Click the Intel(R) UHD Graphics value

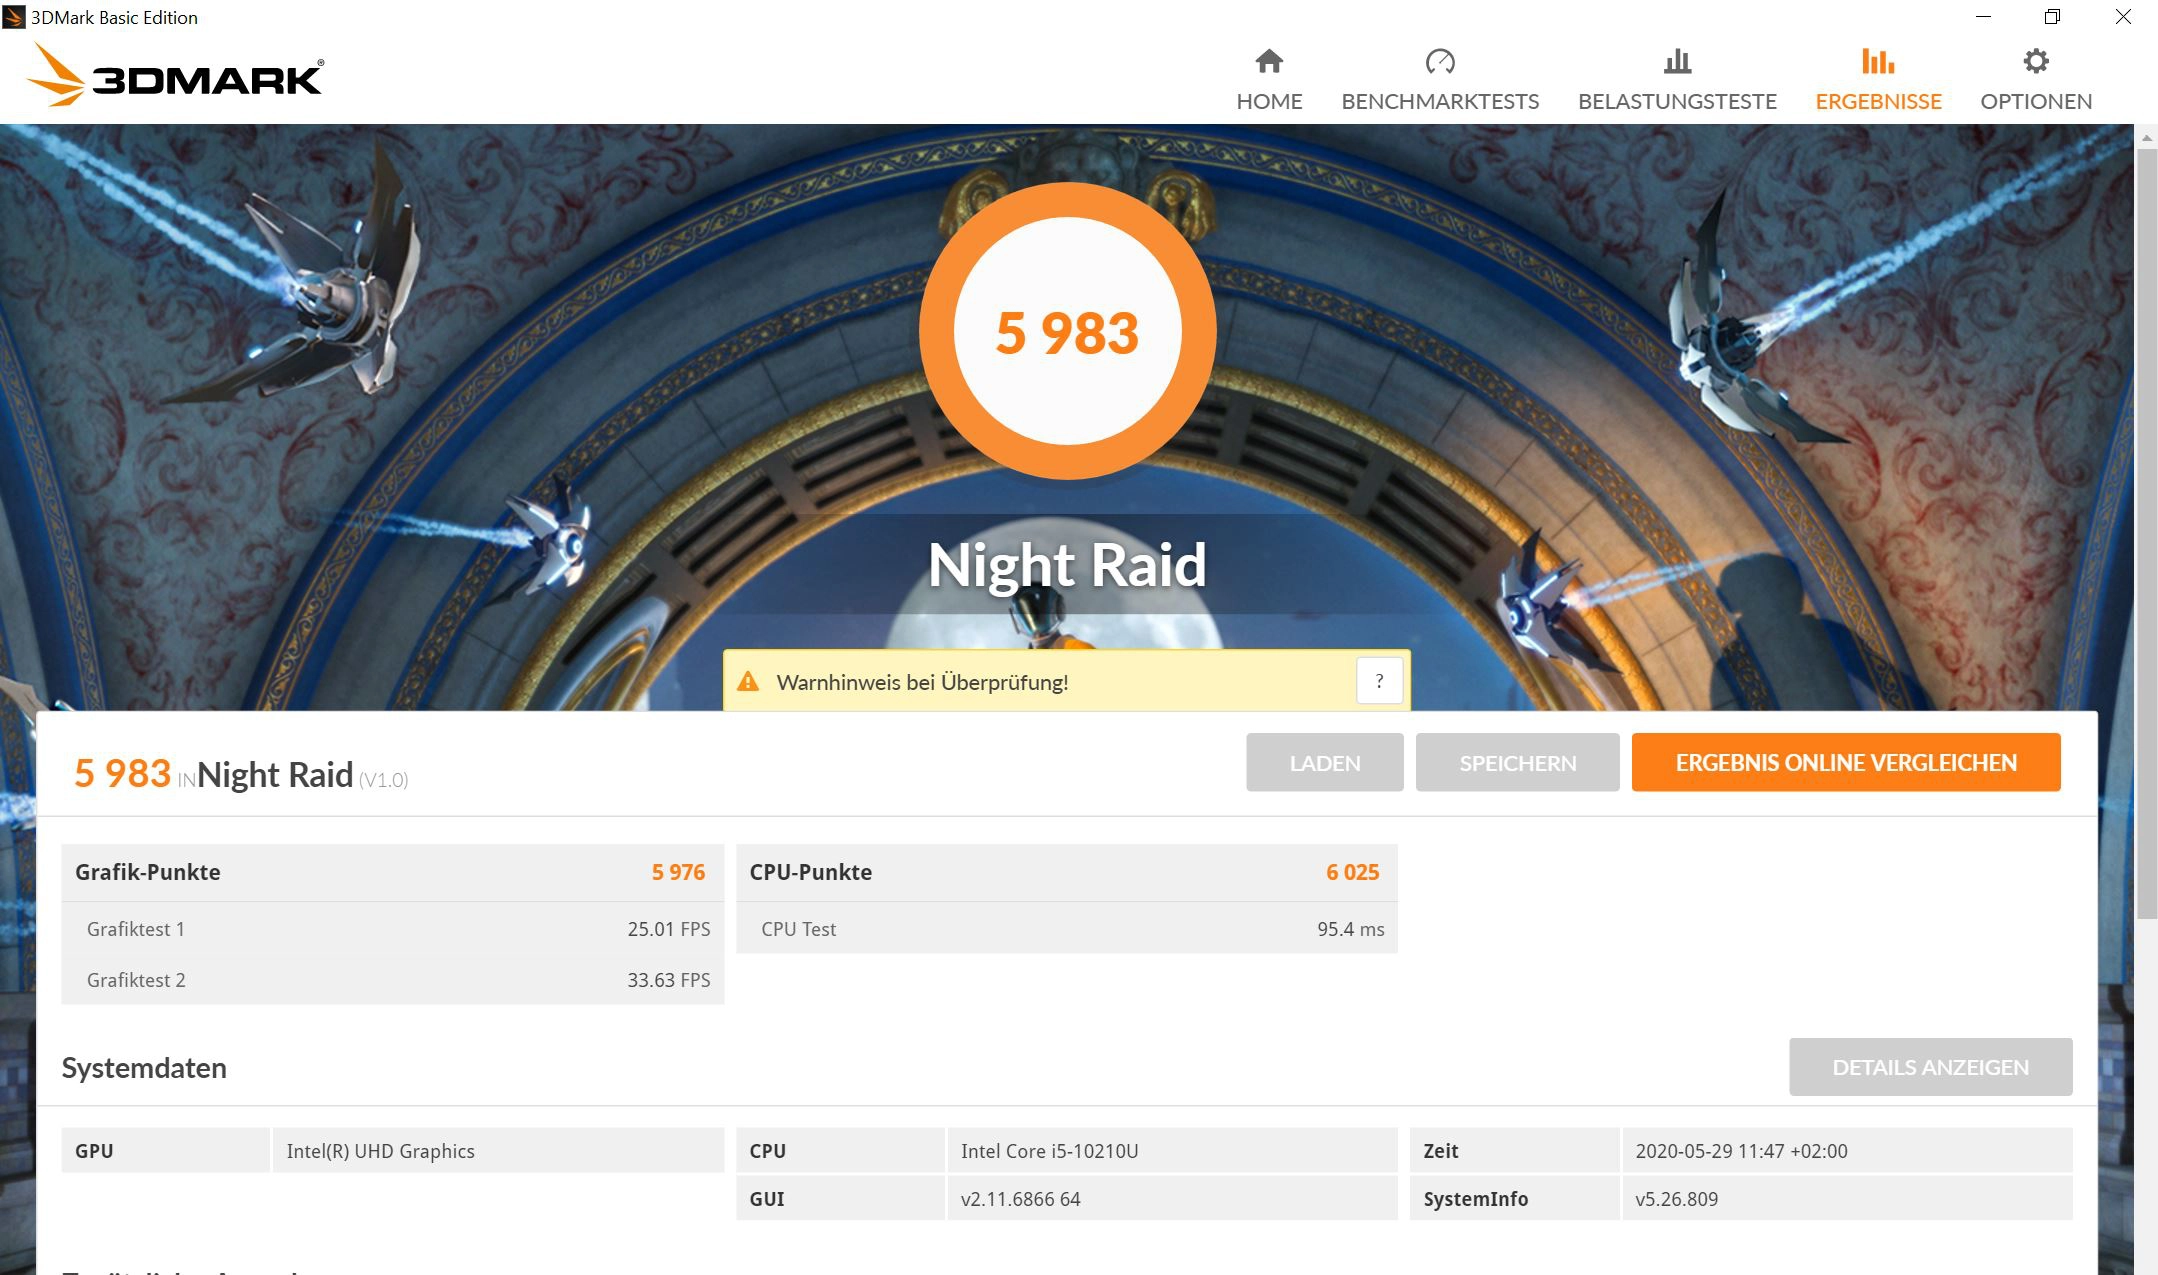[x=380, y=1151]
